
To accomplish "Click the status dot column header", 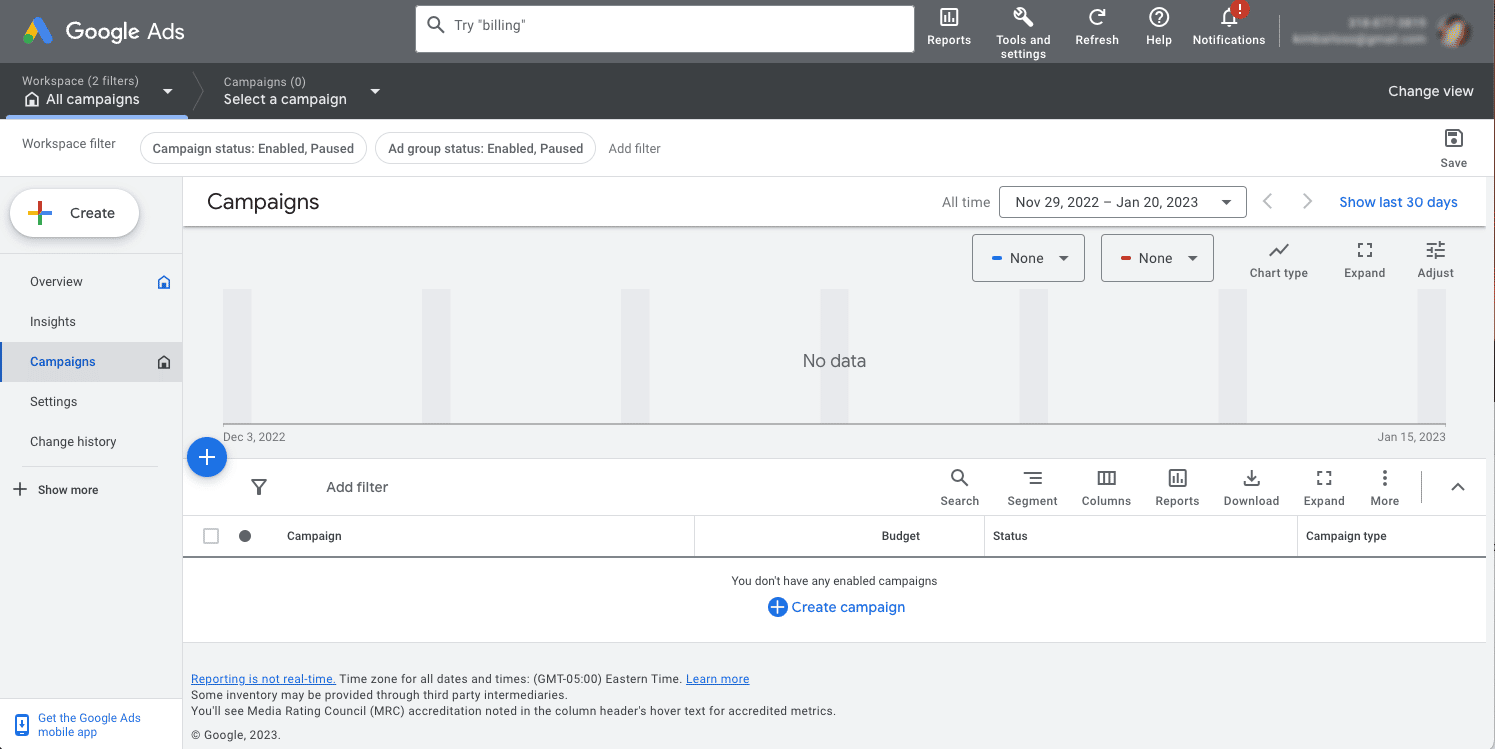I will 245,536.
